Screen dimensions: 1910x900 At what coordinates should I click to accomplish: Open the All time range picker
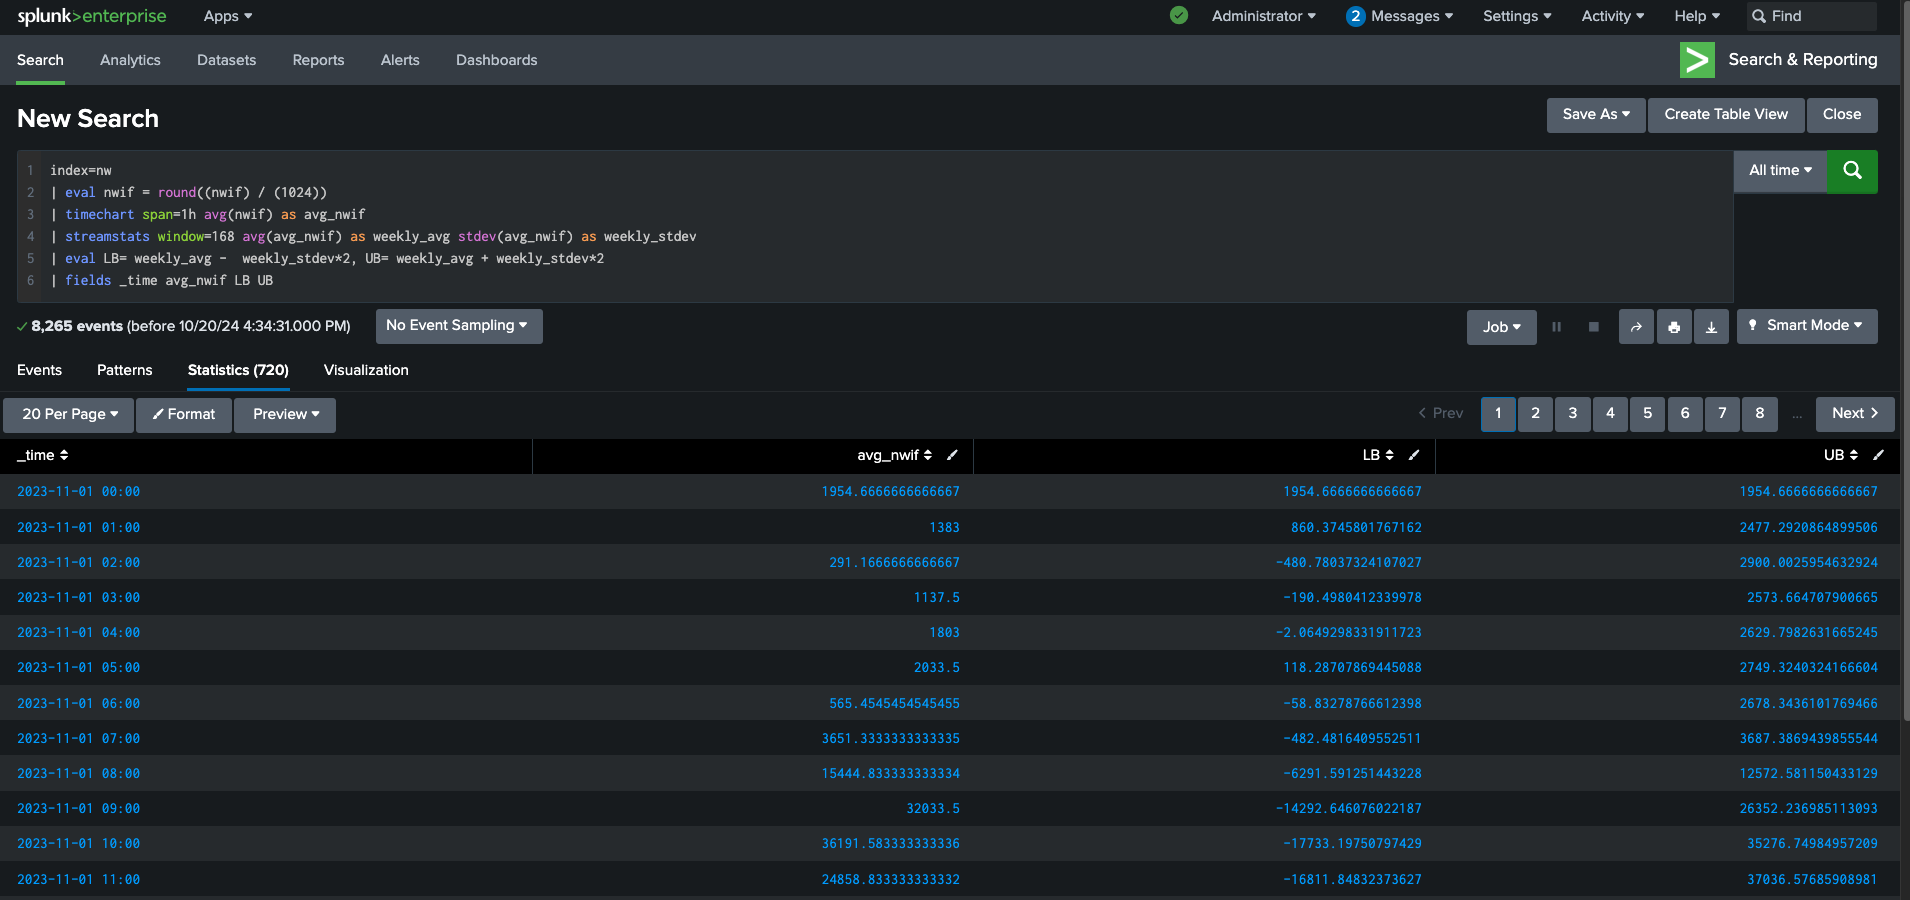[1780, 171]
